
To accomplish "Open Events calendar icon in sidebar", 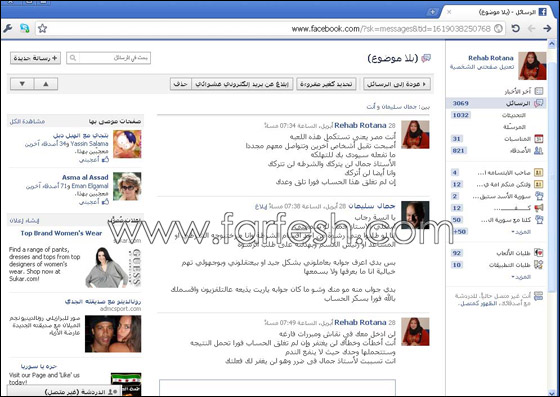I will (x=539, y=139).
